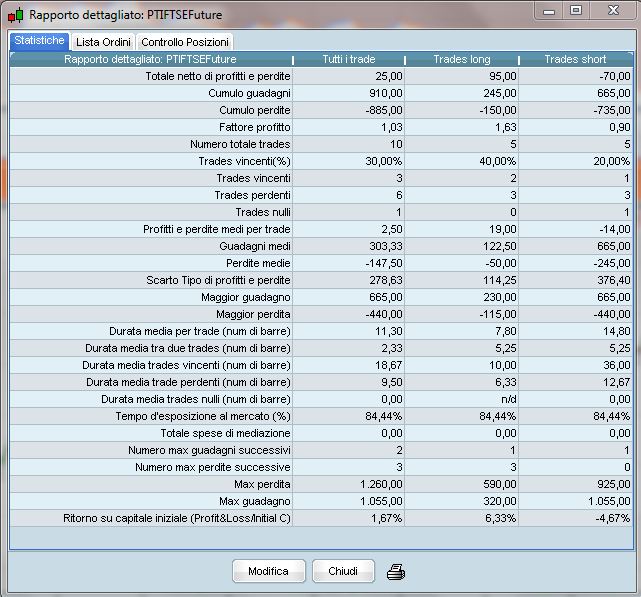This screenshot has width=641, height=597.
Task: Select the 'Max perdita' row label
Action: point(262,484)
